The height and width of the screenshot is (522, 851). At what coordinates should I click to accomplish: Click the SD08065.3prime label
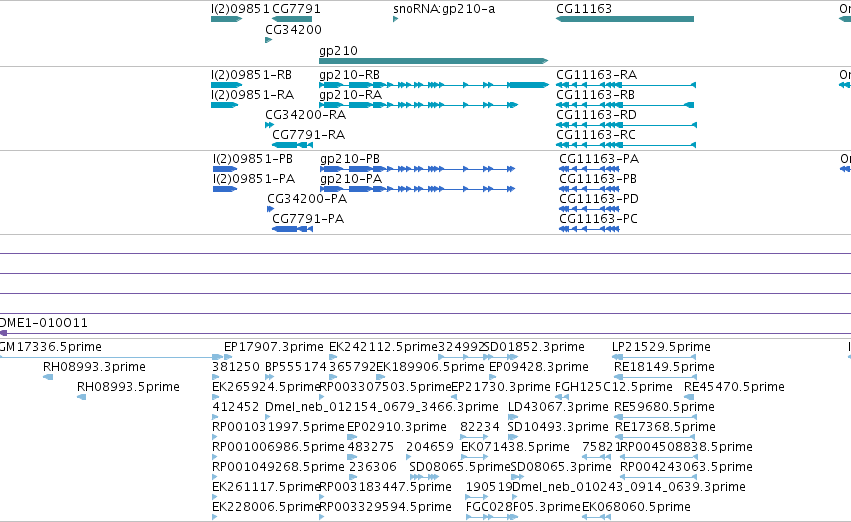561,467
